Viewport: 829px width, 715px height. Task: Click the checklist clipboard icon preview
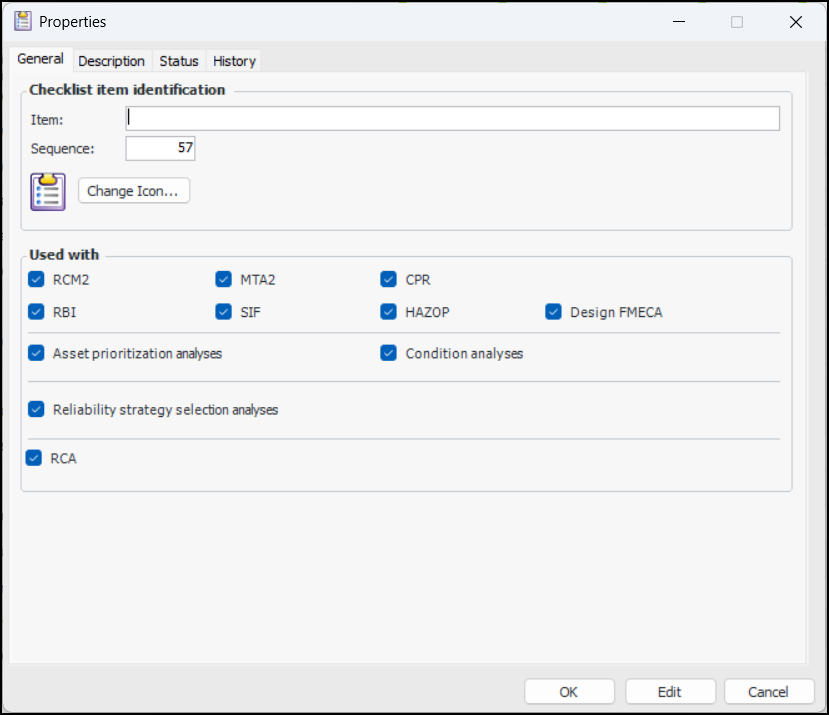click(x=48, y=191)
